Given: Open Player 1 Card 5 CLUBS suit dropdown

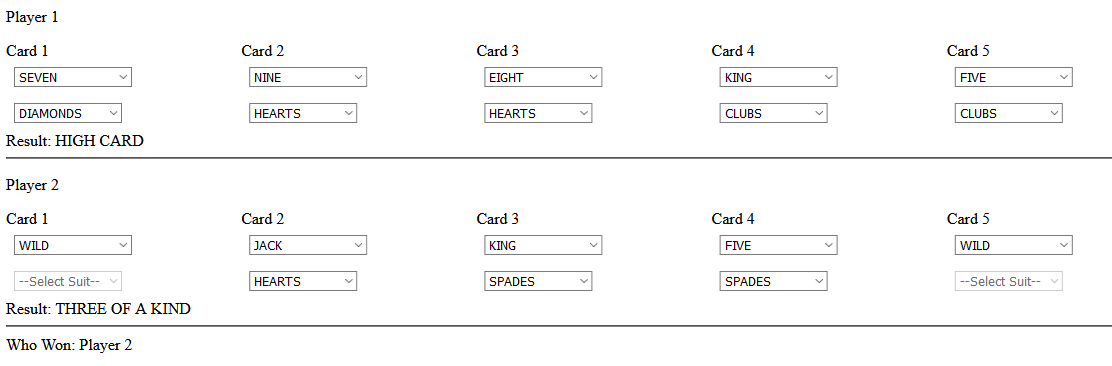Looking at the screenshot, I should point(1008,113).
